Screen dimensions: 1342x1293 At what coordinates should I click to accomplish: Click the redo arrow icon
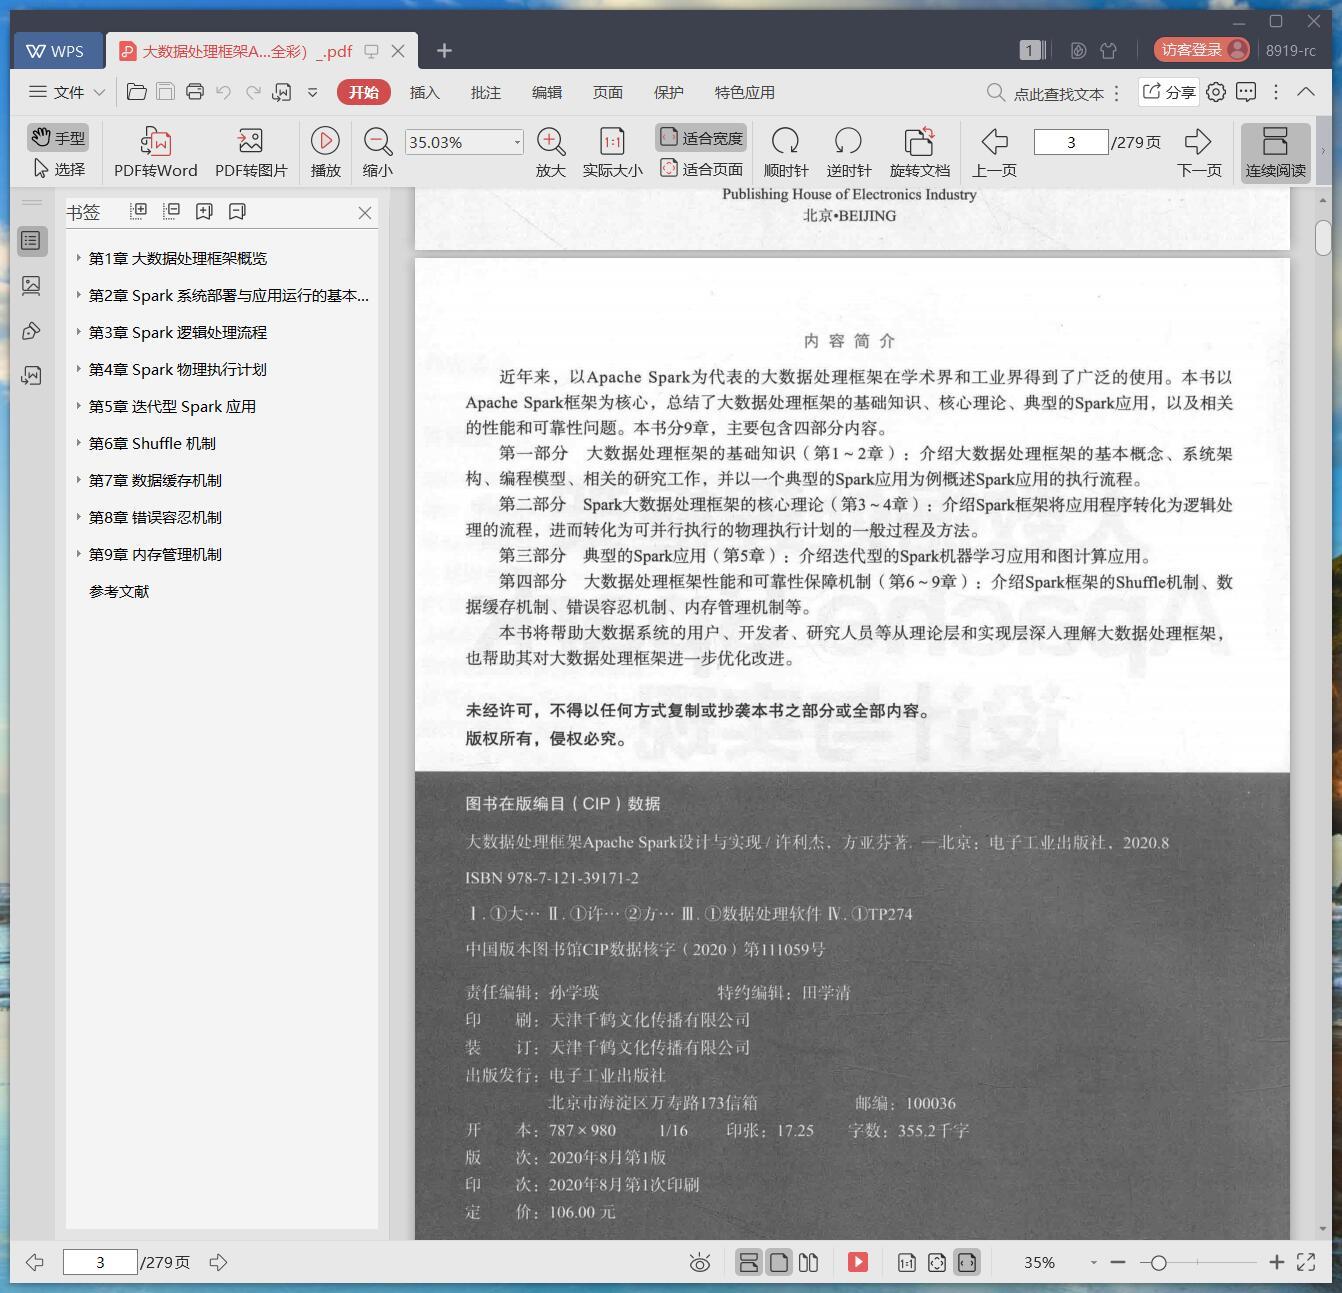tap(253, 92)
